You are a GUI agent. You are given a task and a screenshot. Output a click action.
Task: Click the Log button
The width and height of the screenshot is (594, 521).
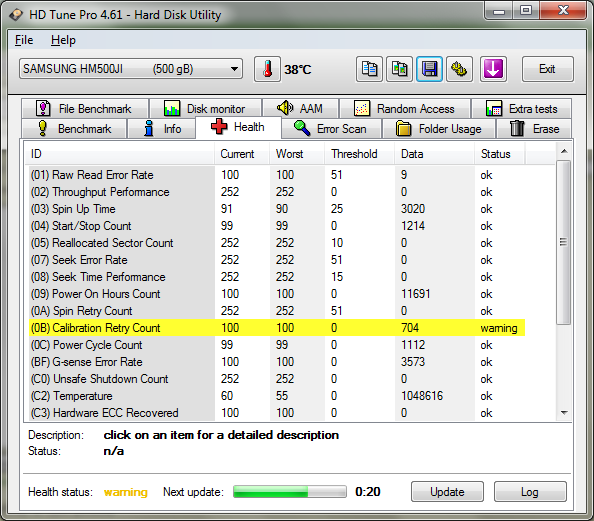click(x=530, y=492)
